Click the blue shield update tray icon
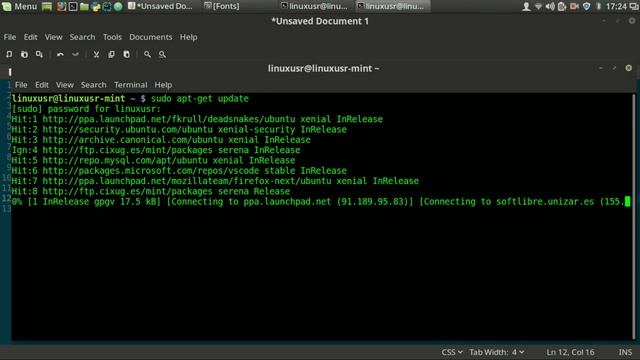Viewport: 640px width, 360px height. (587, 6)
